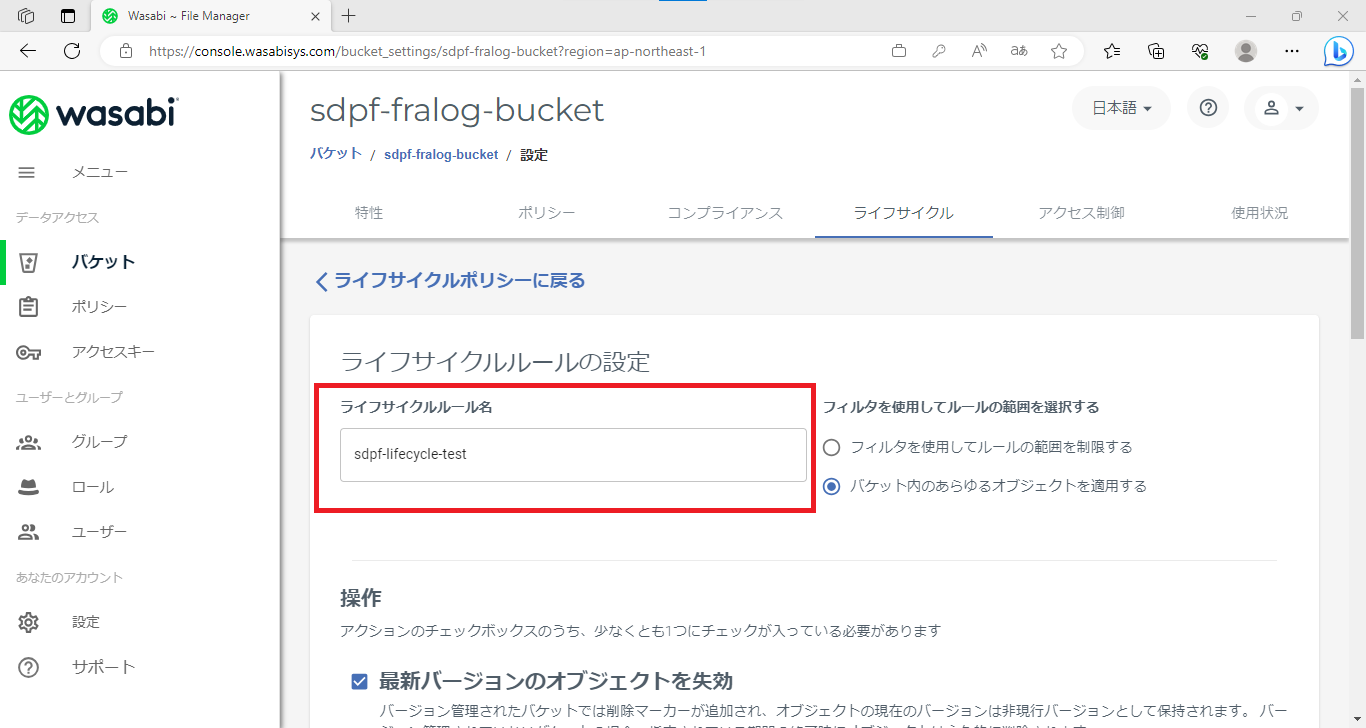
Task: Uncheck 最新バージョンのオブジェクトを失効 checkbox
Action: point(360,682)
